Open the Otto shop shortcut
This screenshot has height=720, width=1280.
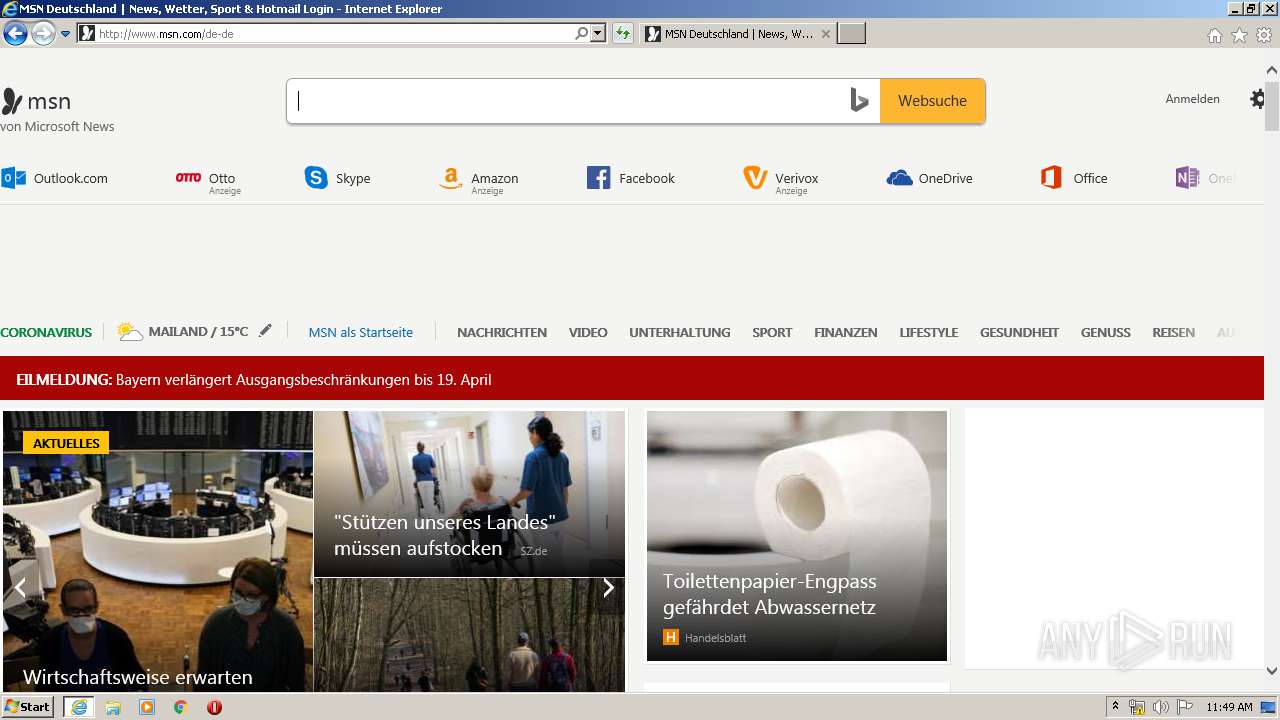point(208,180)
